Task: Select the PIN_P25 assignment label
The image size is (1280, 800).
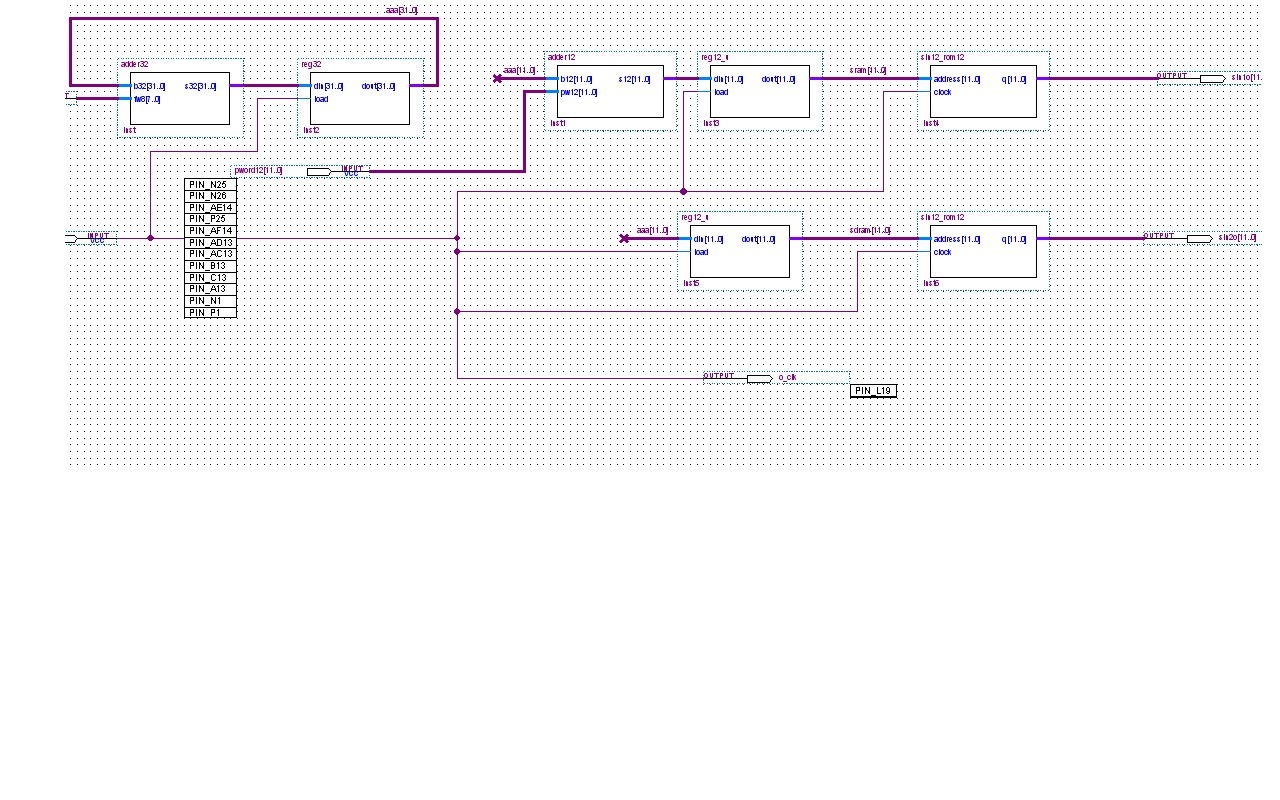Action: tap(210, 219)
